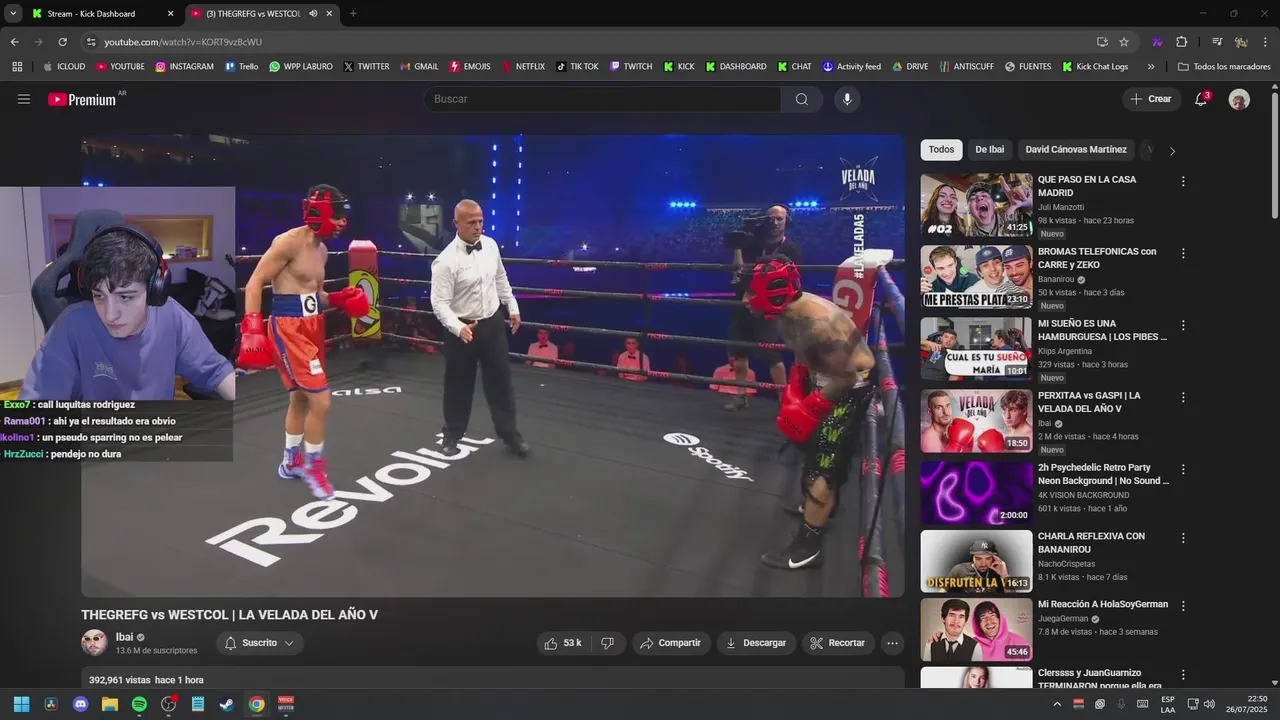Open the notifications bell

pyautogui.click(x=1202, y=99)
